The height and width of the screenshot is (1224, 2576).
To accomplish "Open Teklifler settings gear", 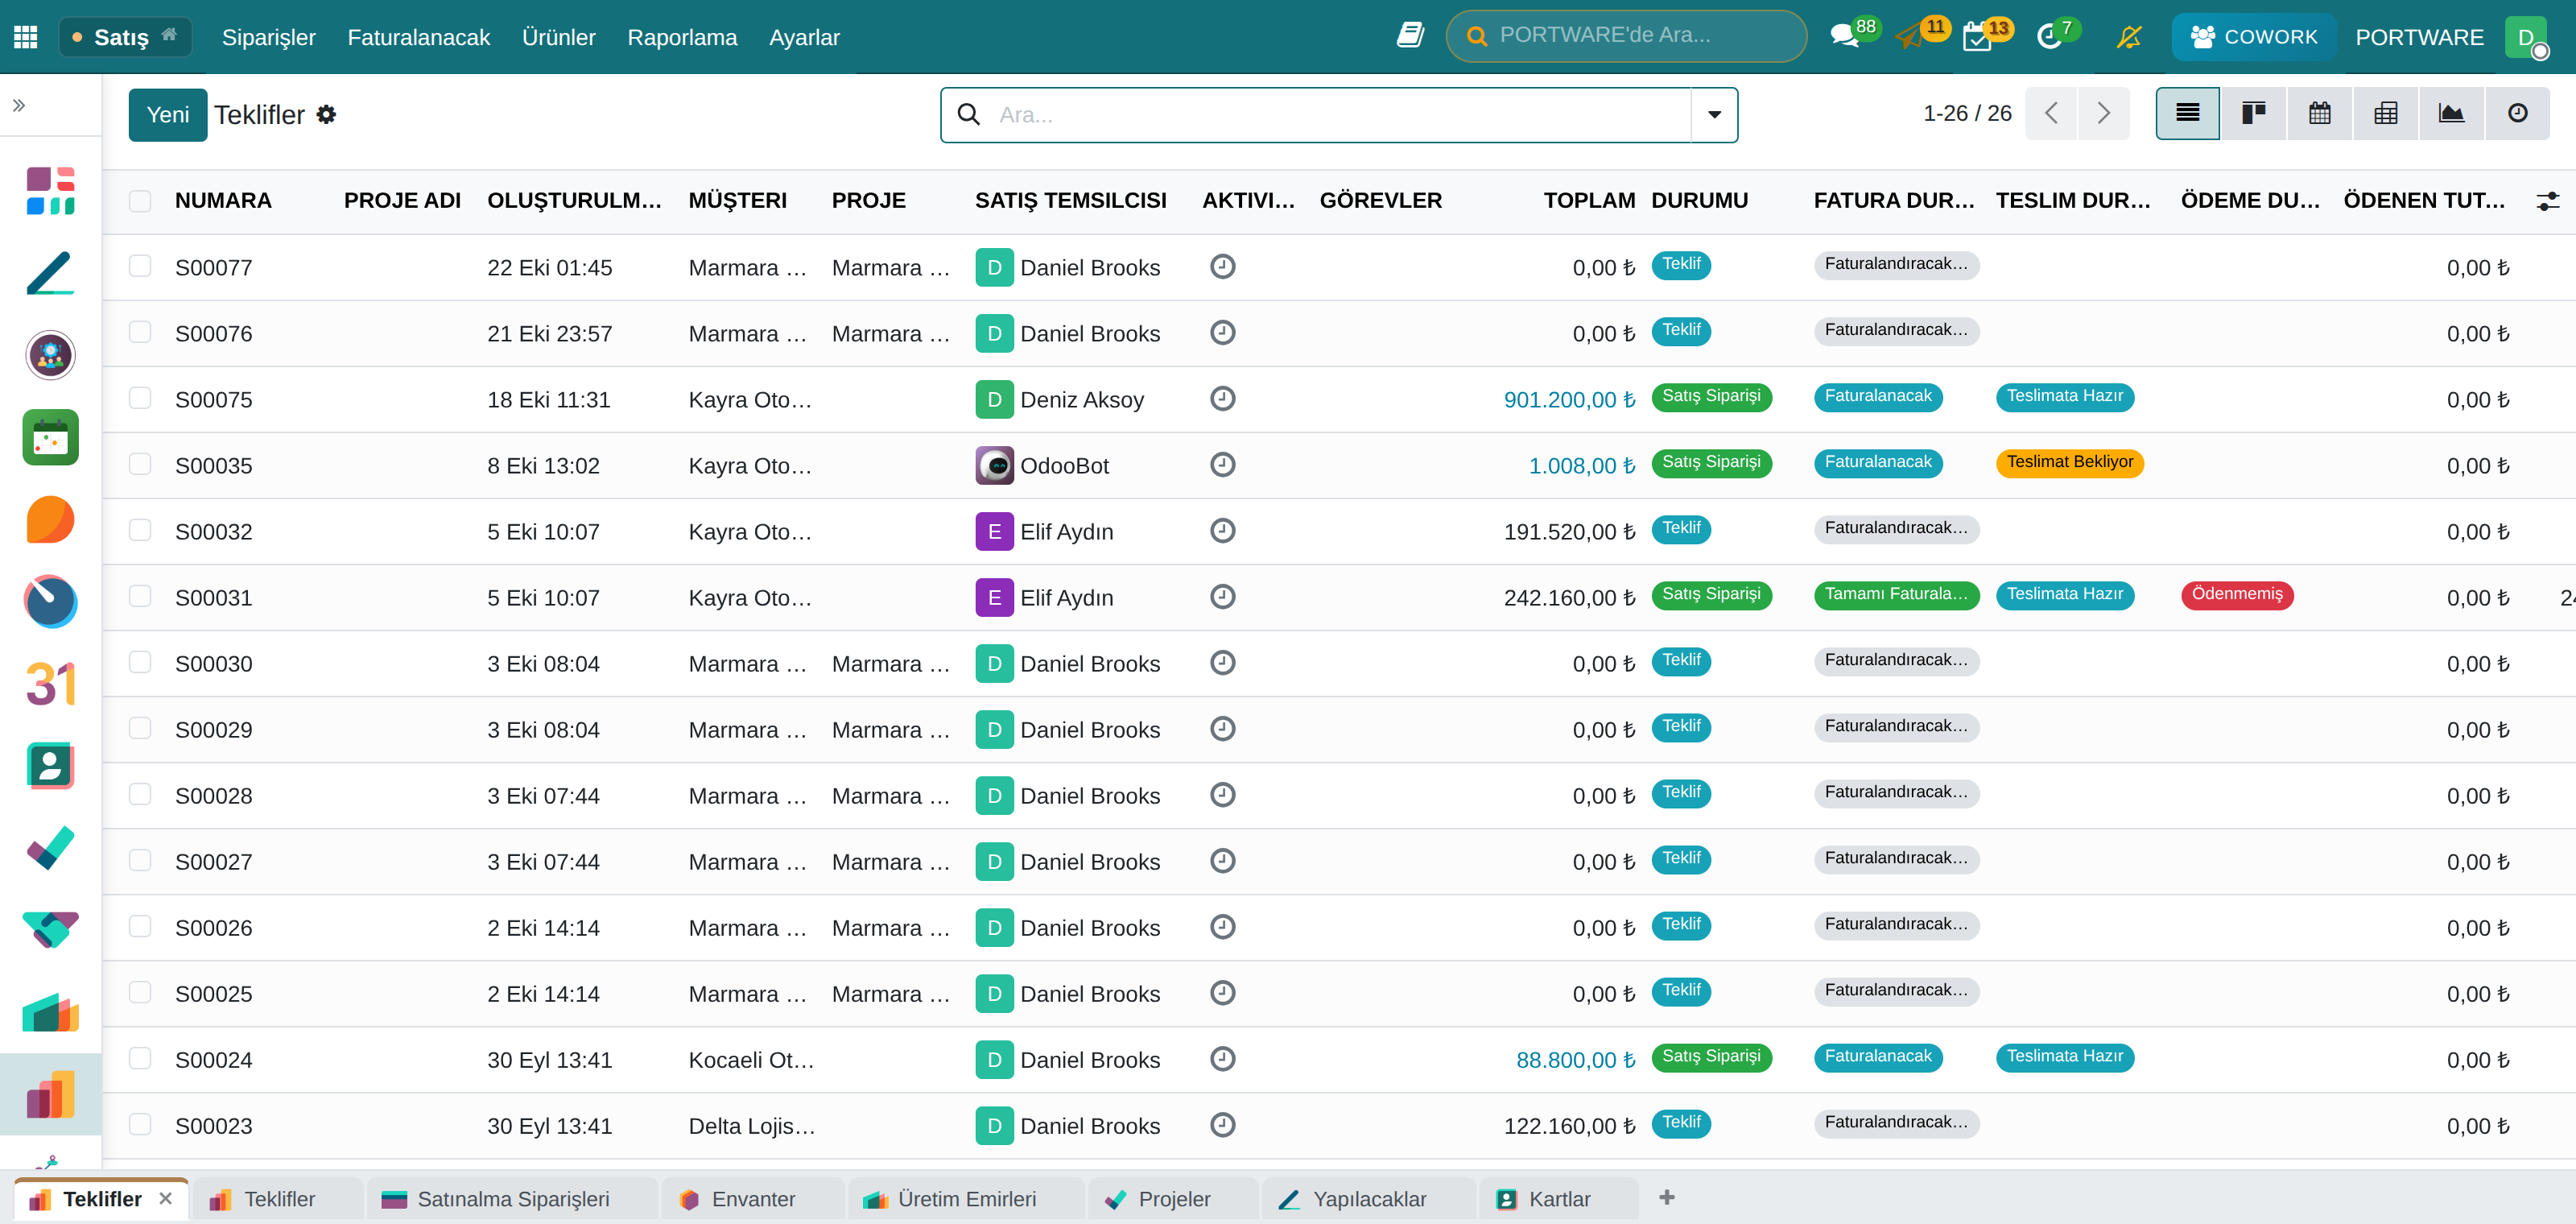I will point(326,115).
